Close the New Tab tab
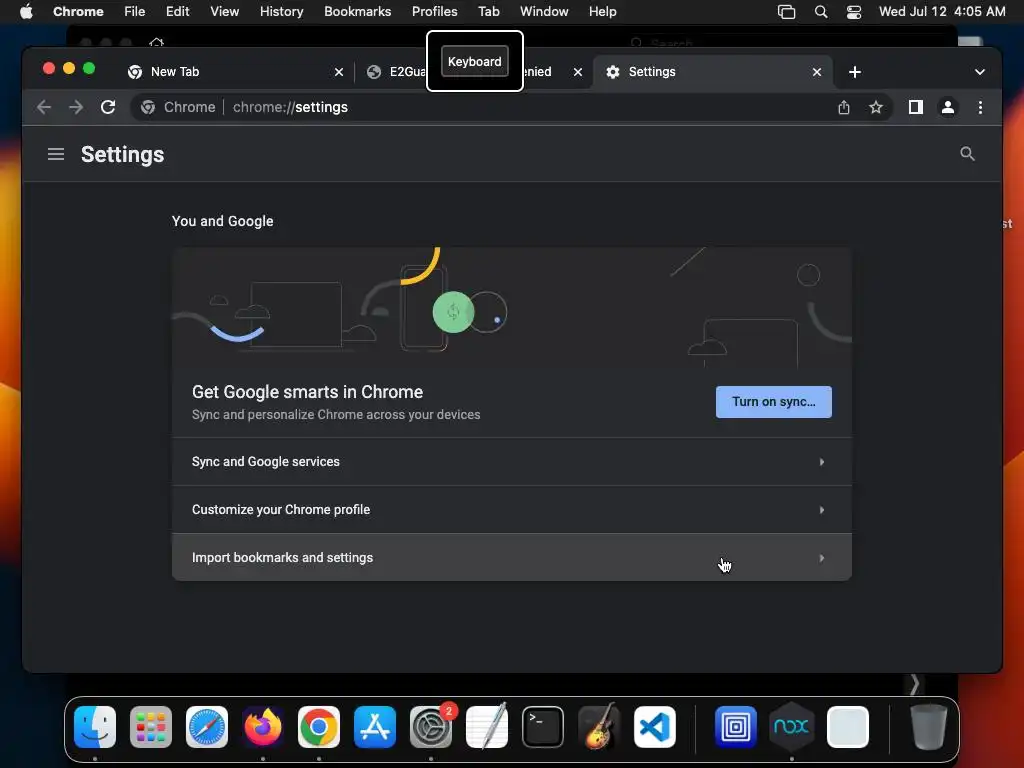Viewport: 1024px width, 768px height. pos(339,72)
